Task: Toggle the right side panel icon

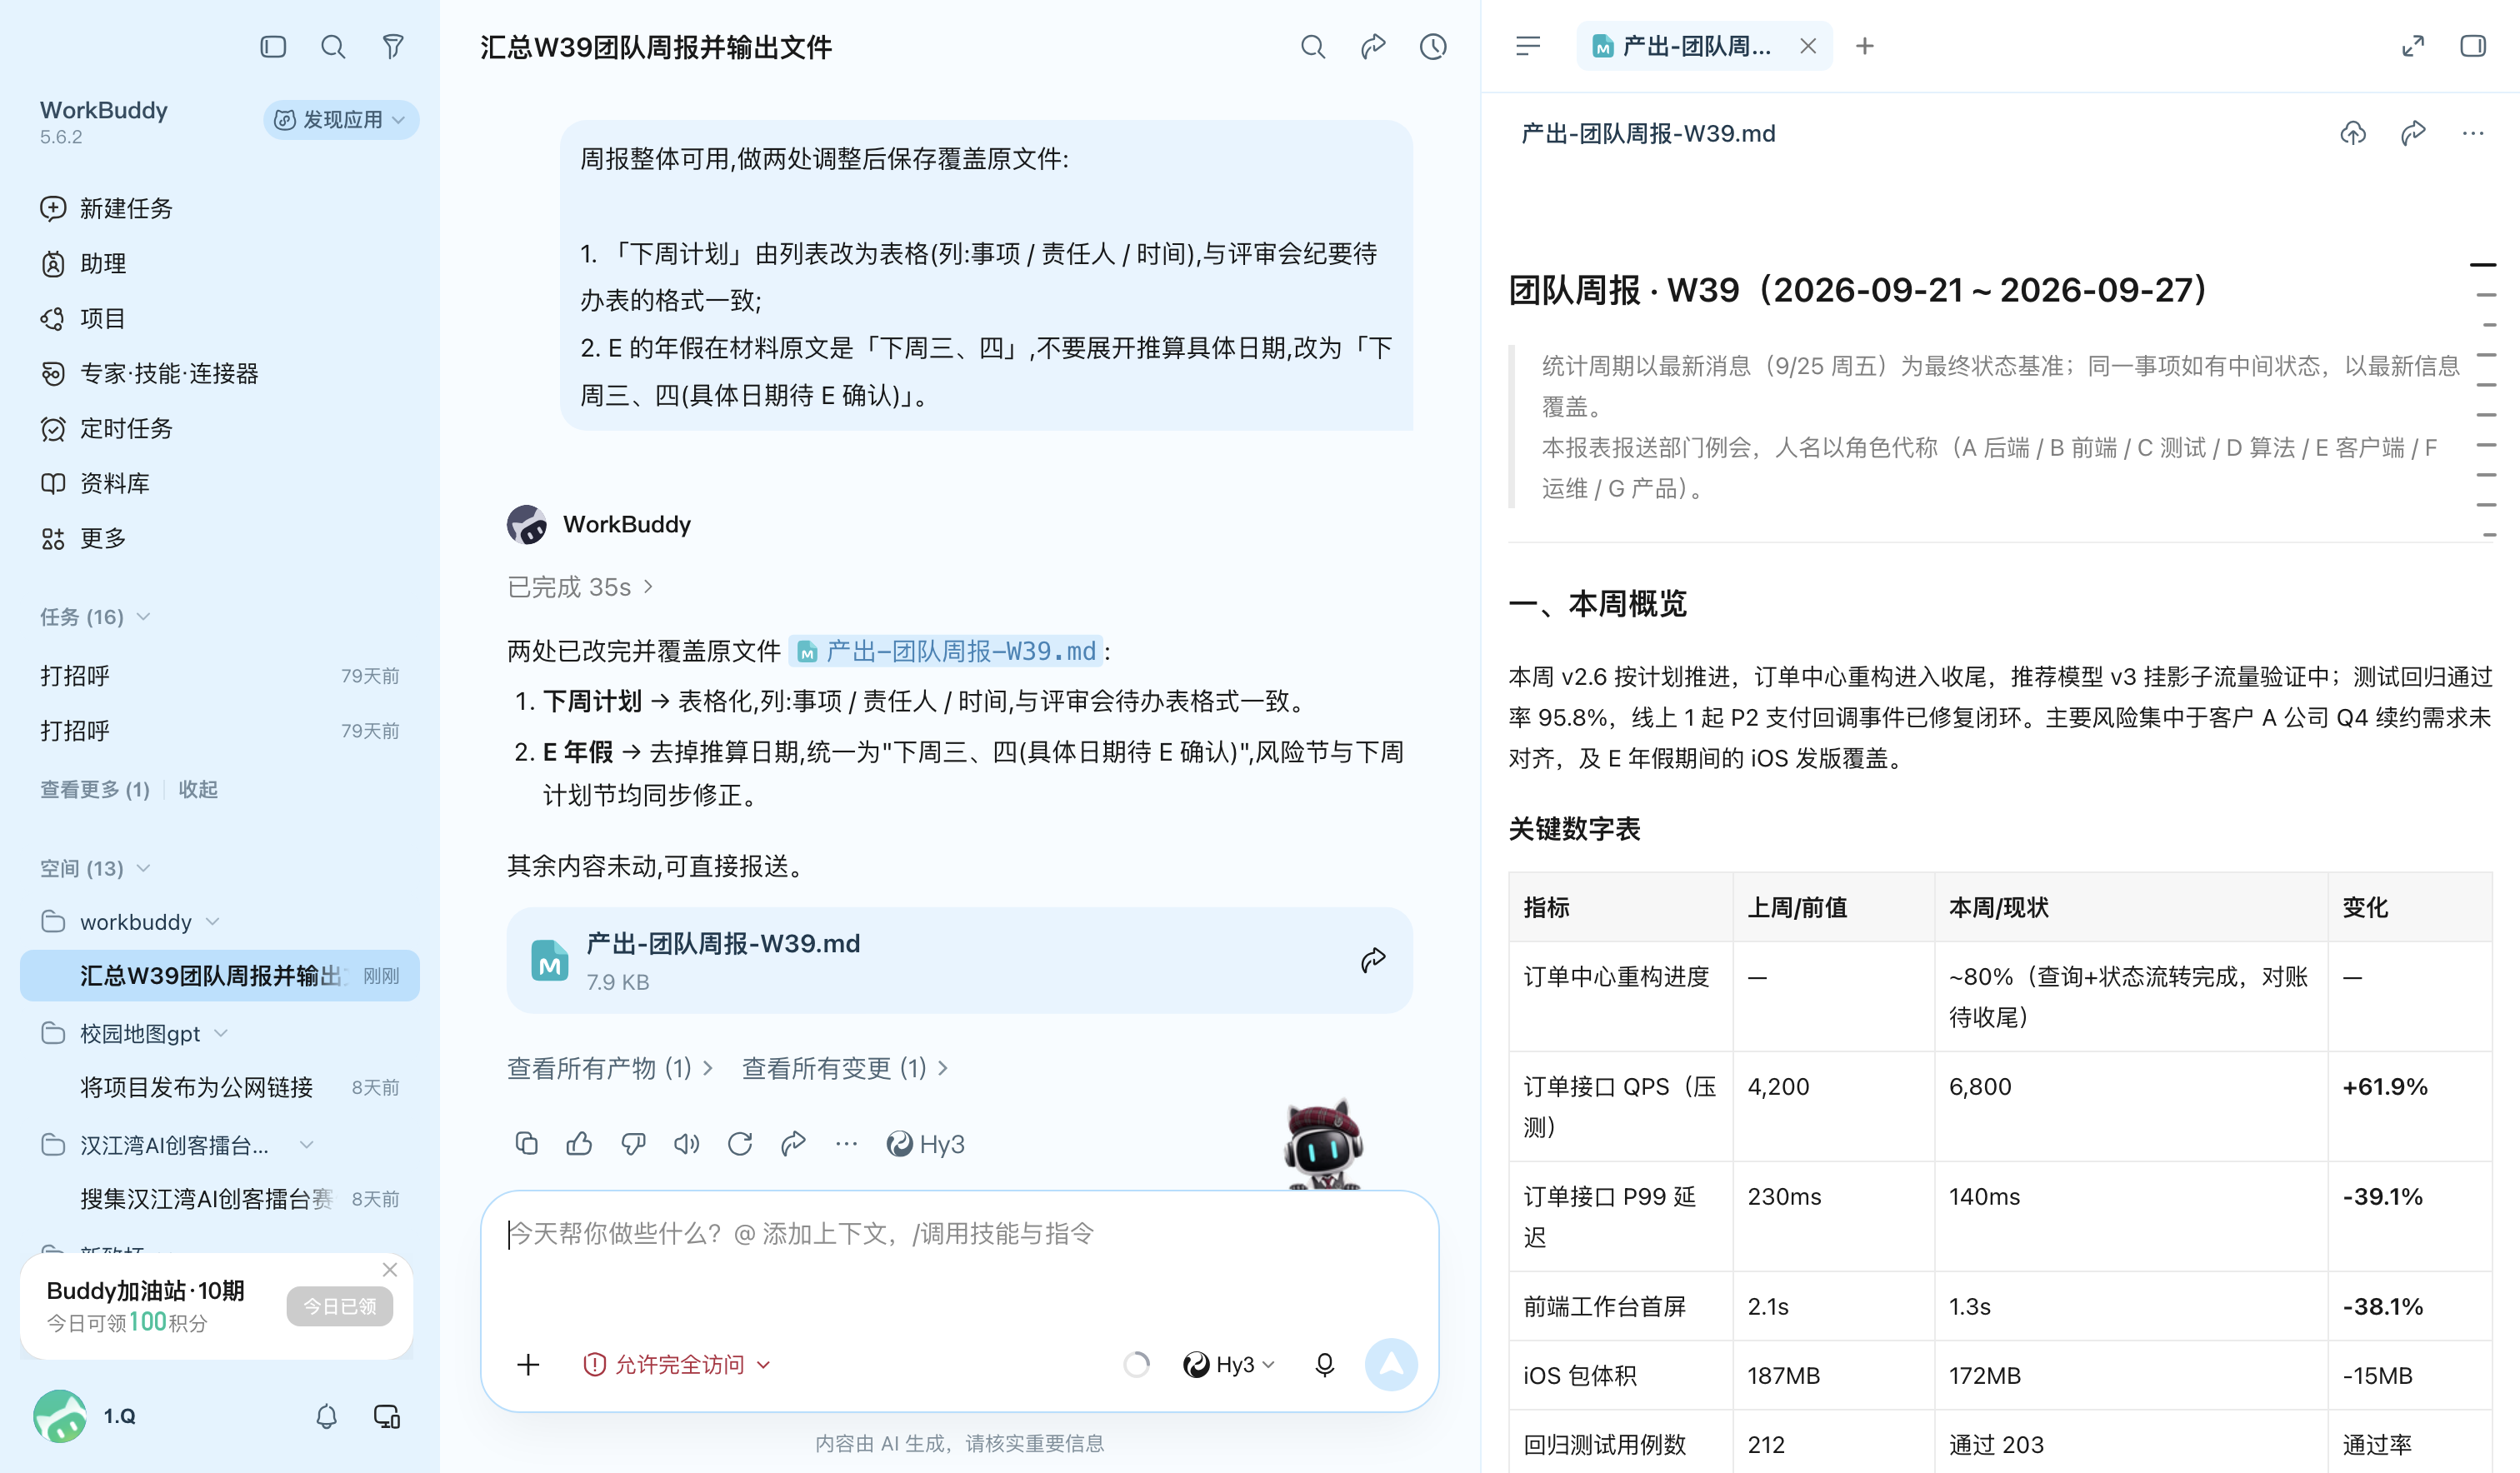Action: (2473, 46)
